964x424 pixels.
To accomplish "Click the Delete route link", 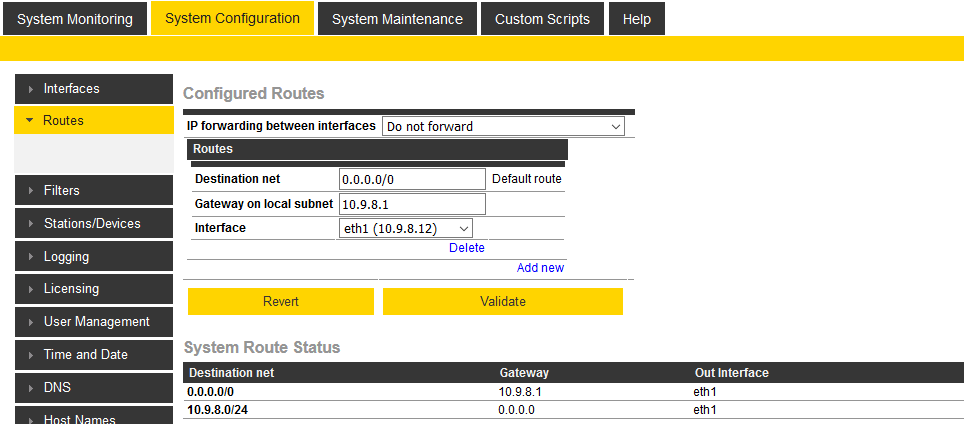I will click(x=466, y=248).
